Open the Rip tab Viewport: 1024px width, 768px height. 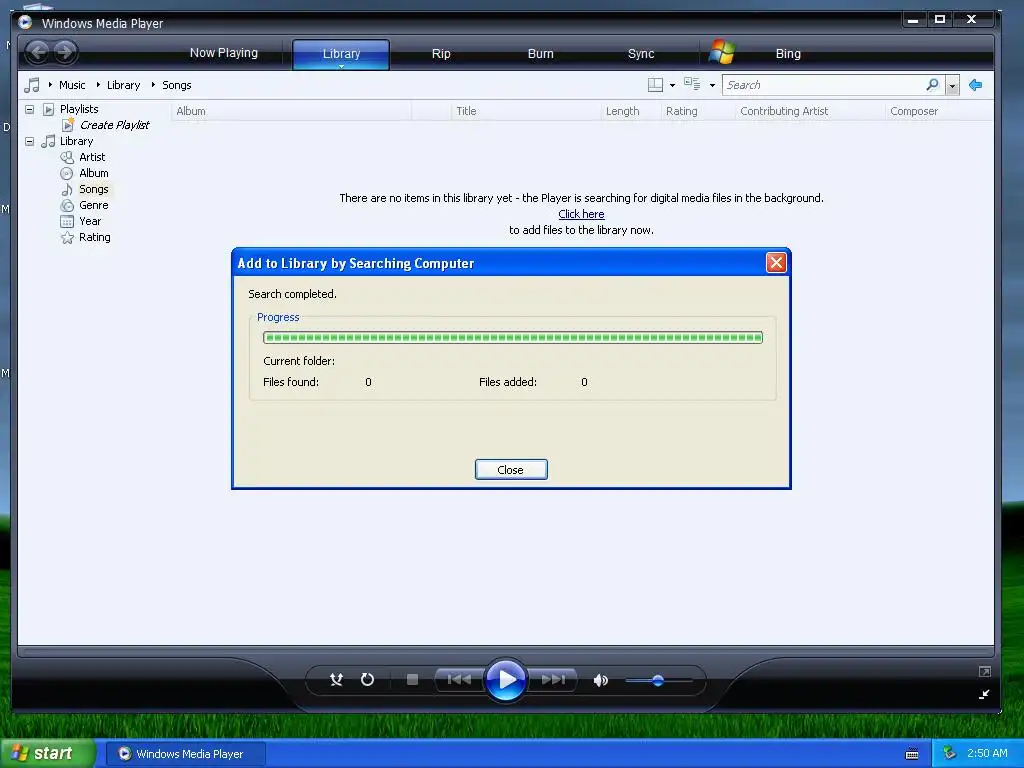click(441, 54)
